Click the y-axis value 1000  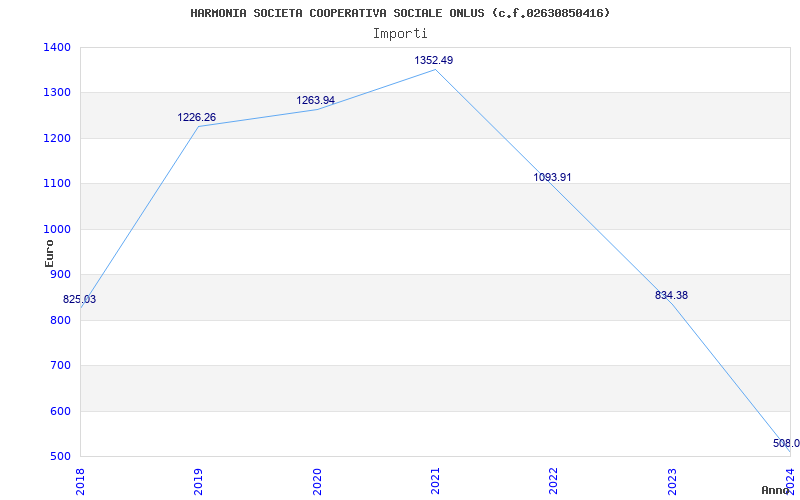tap(58, 230)
